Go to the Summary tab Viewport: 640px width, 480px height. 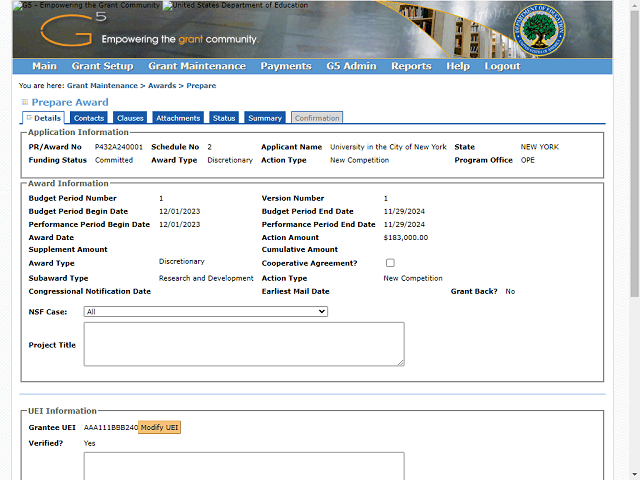click(265, 118)
